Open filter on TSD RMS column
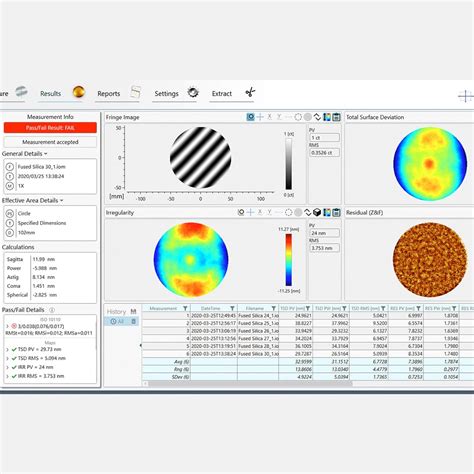 [383, 308]
